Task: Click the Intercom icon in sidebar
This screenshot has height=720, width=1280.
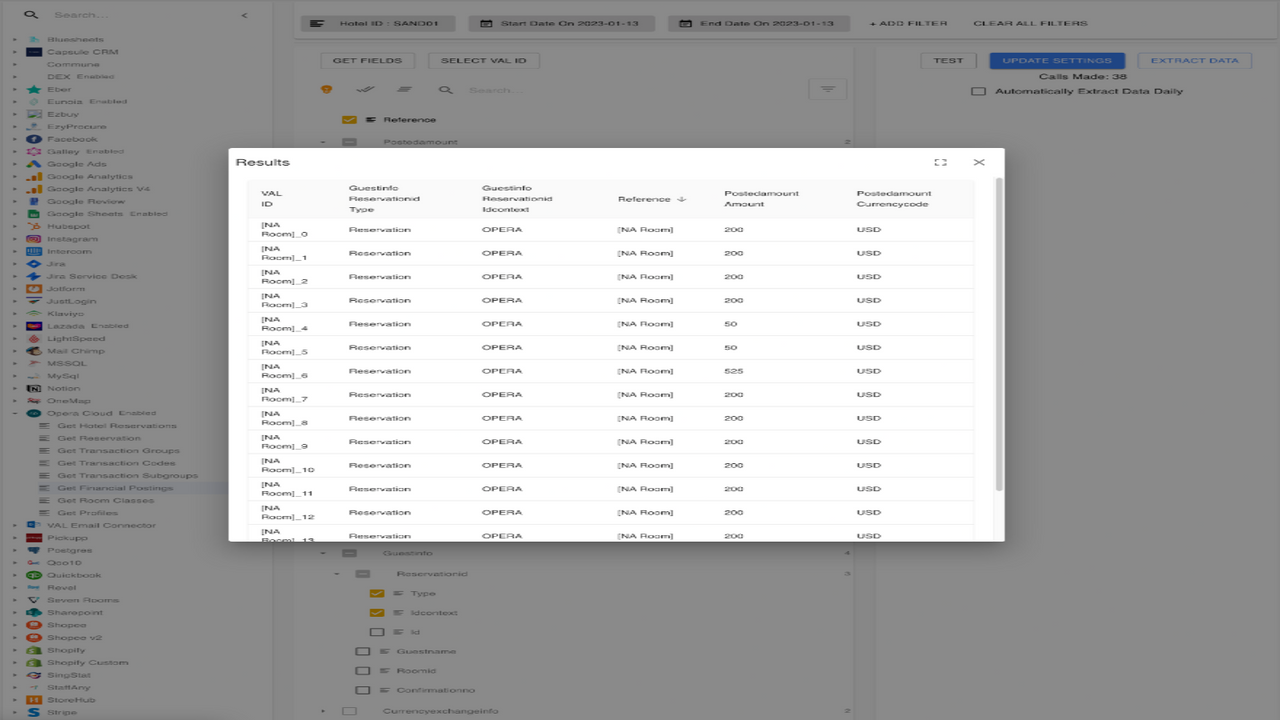Action: (34, 251)
